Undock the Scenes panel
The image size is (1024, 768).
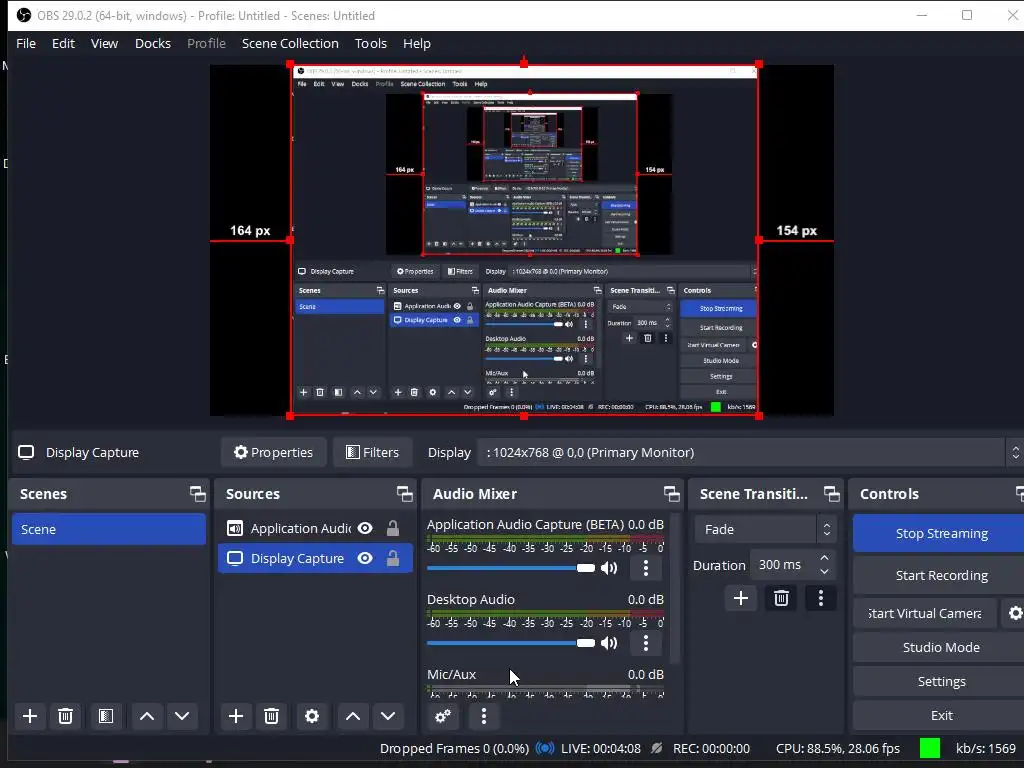pyautogui.click(x=197, y=494)
